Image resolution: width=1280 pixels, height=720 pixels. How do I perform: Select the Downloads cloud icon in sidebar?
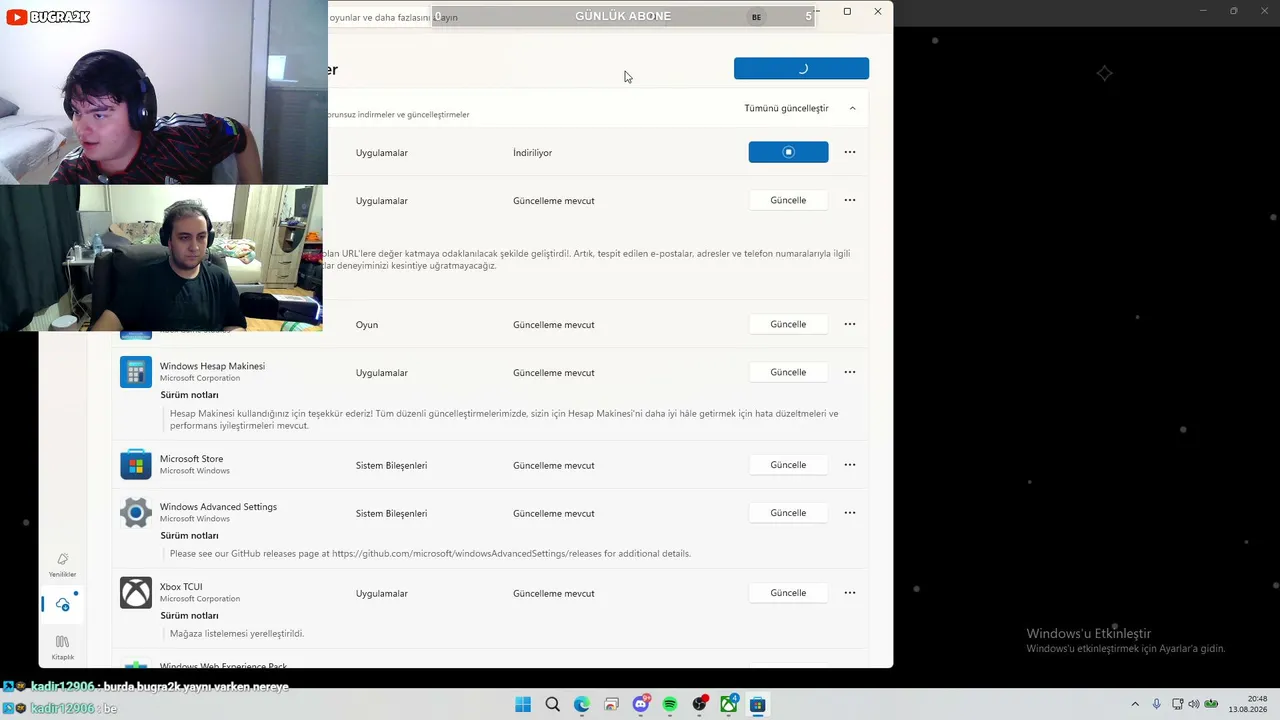pyautogui.click(x=62, y=605)
